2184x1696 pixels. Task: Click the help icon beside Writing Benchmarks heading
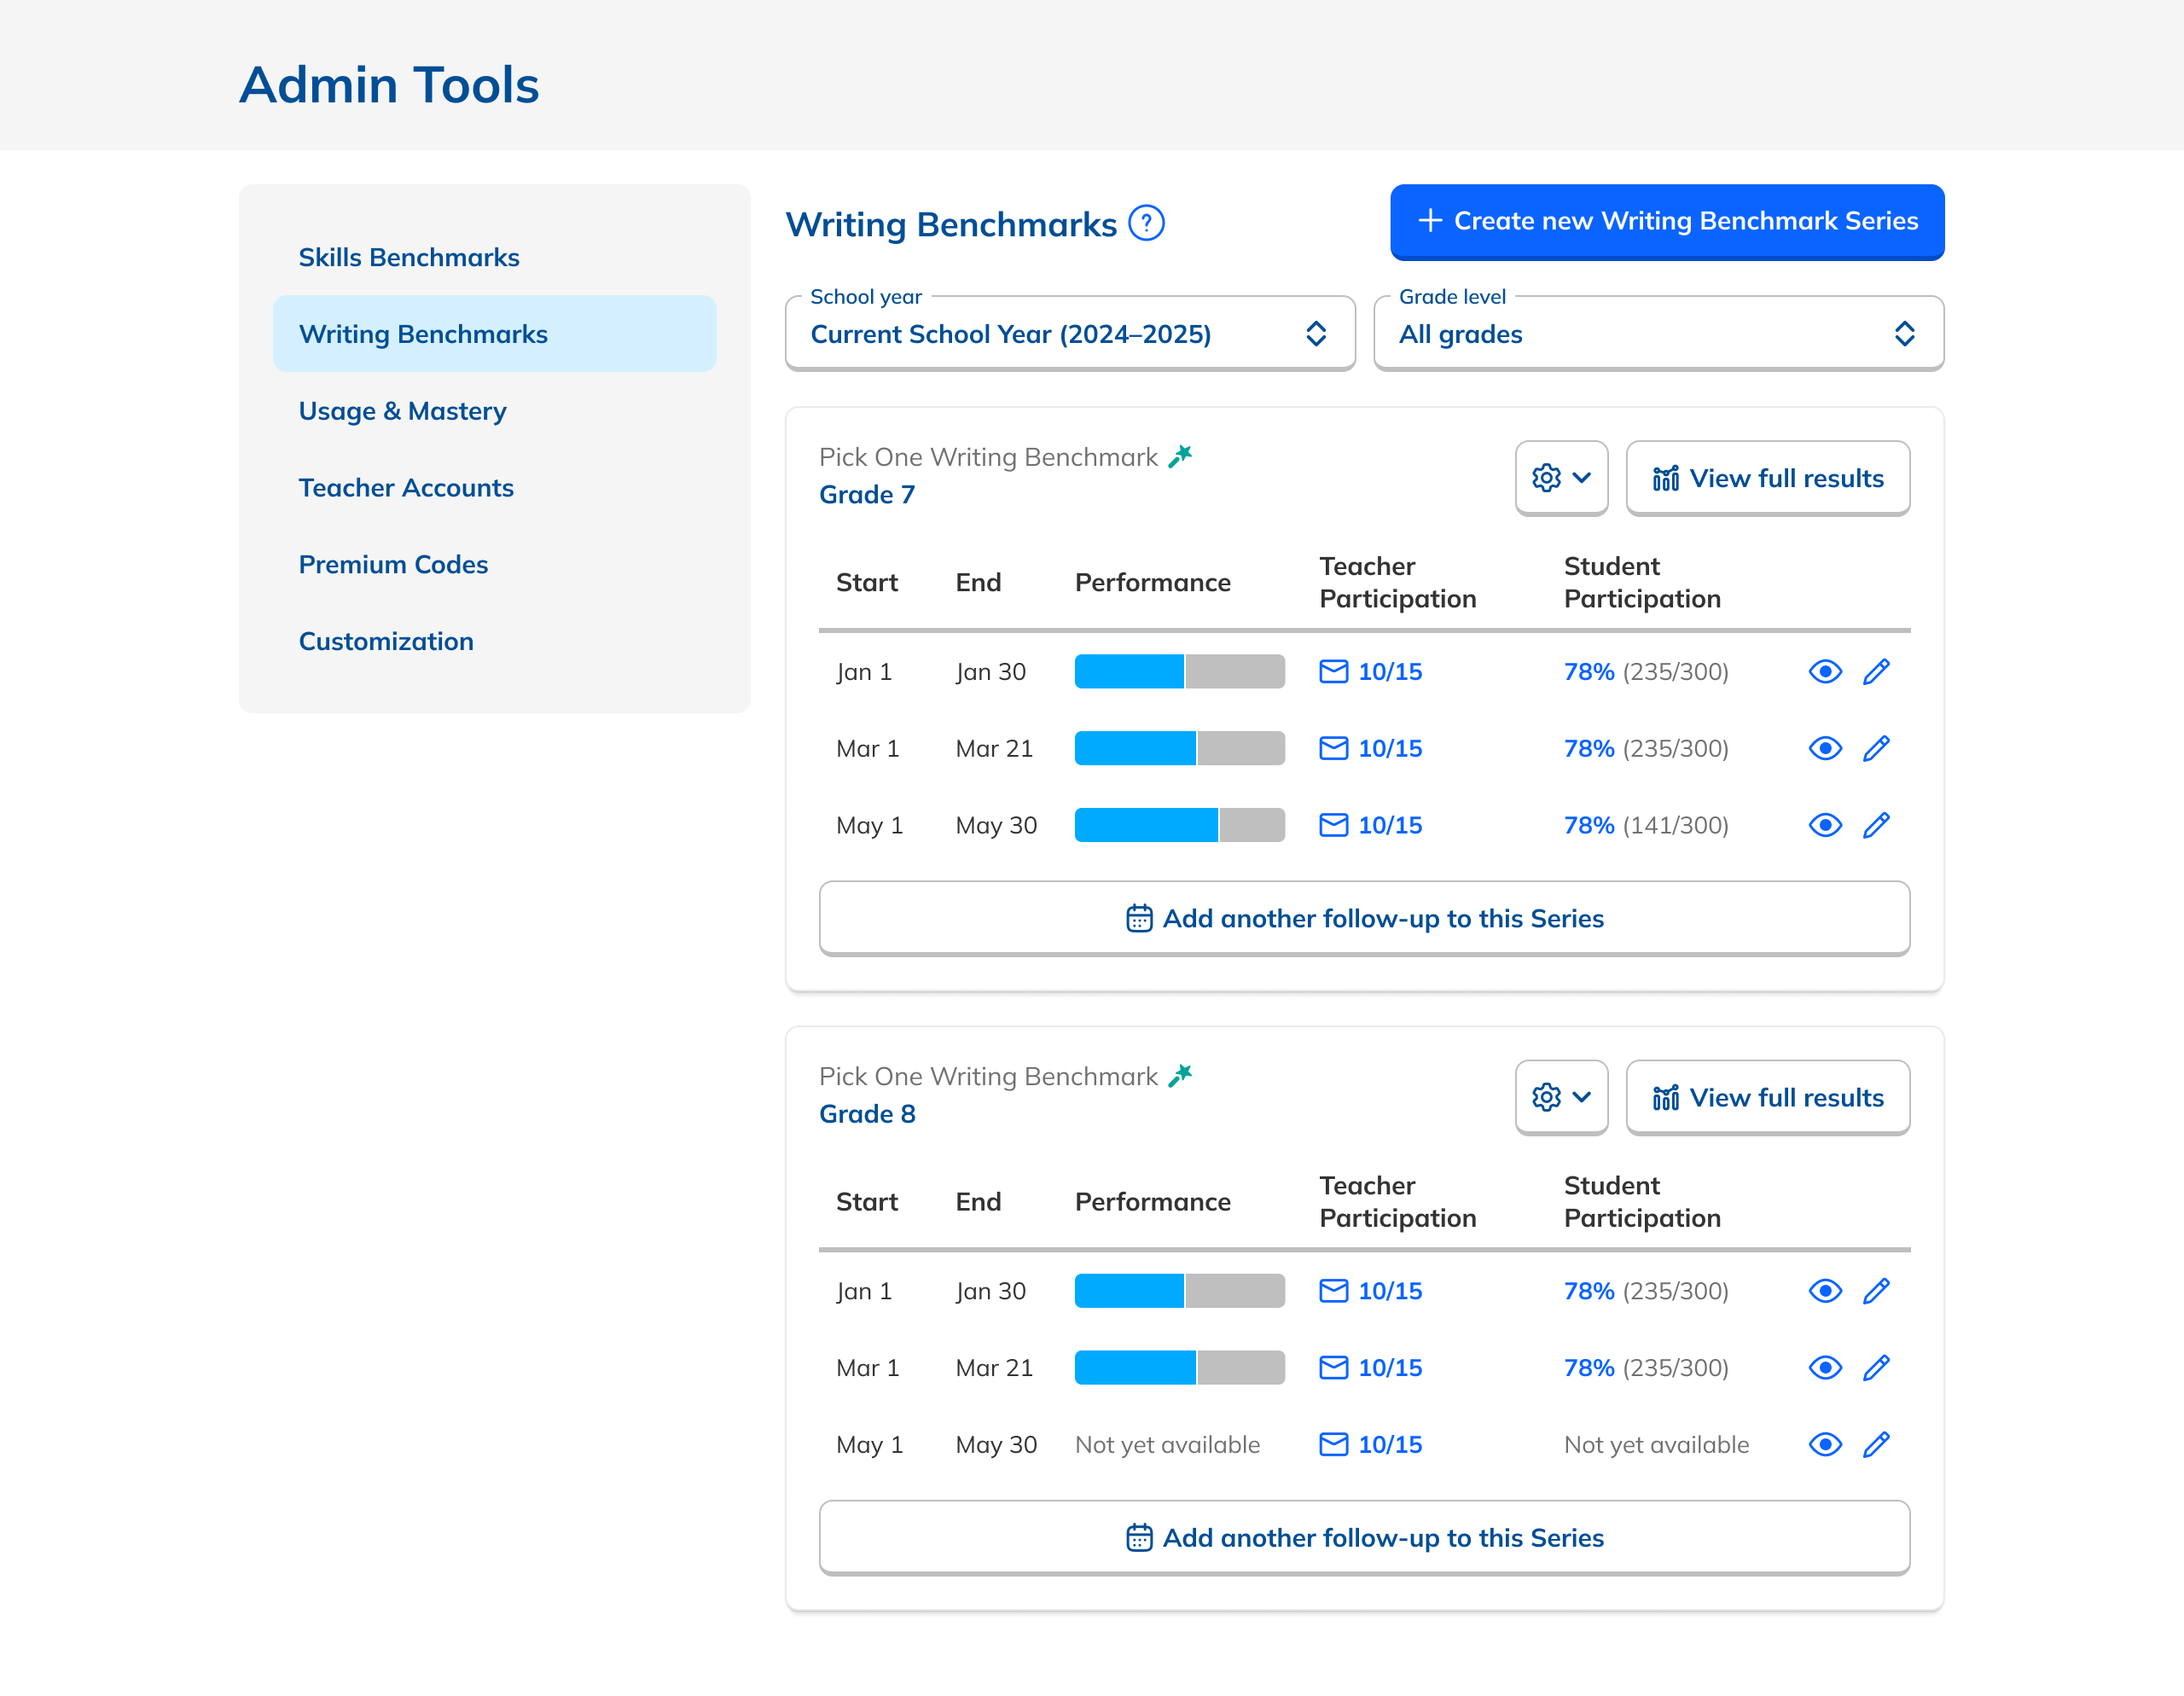pyautogui.click(x=1146, y=223)
